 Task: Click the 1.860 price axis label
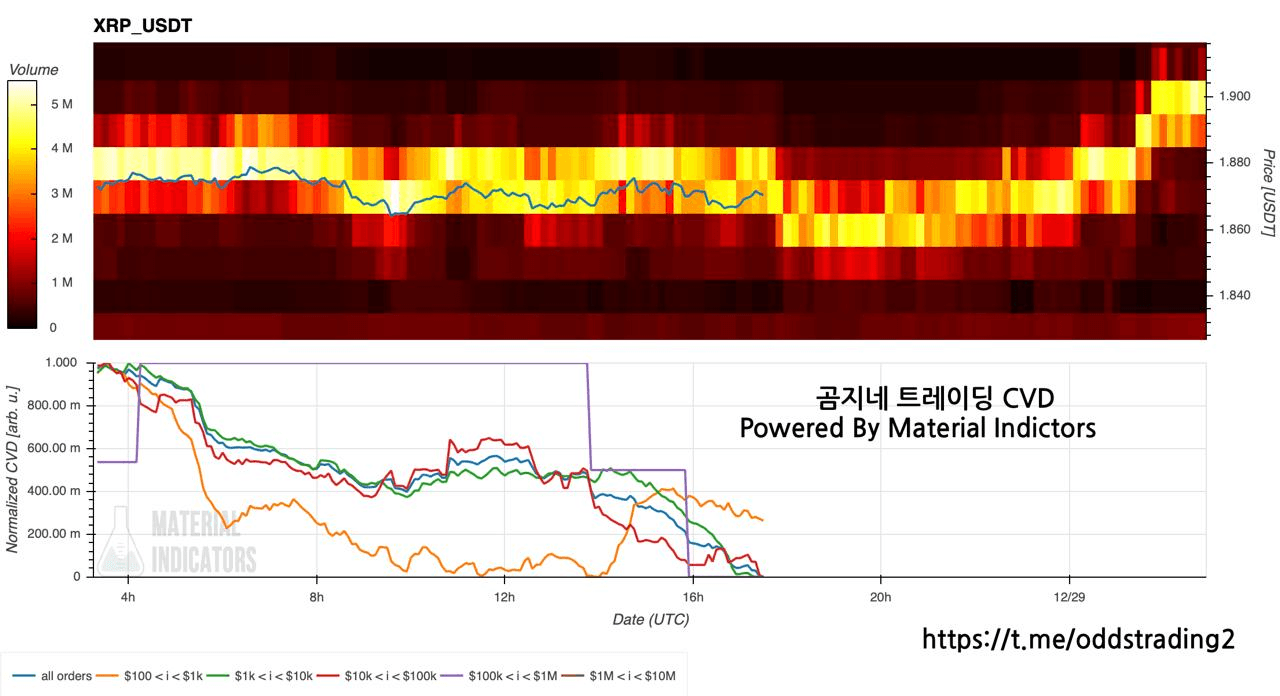[x=1233, y=229]
